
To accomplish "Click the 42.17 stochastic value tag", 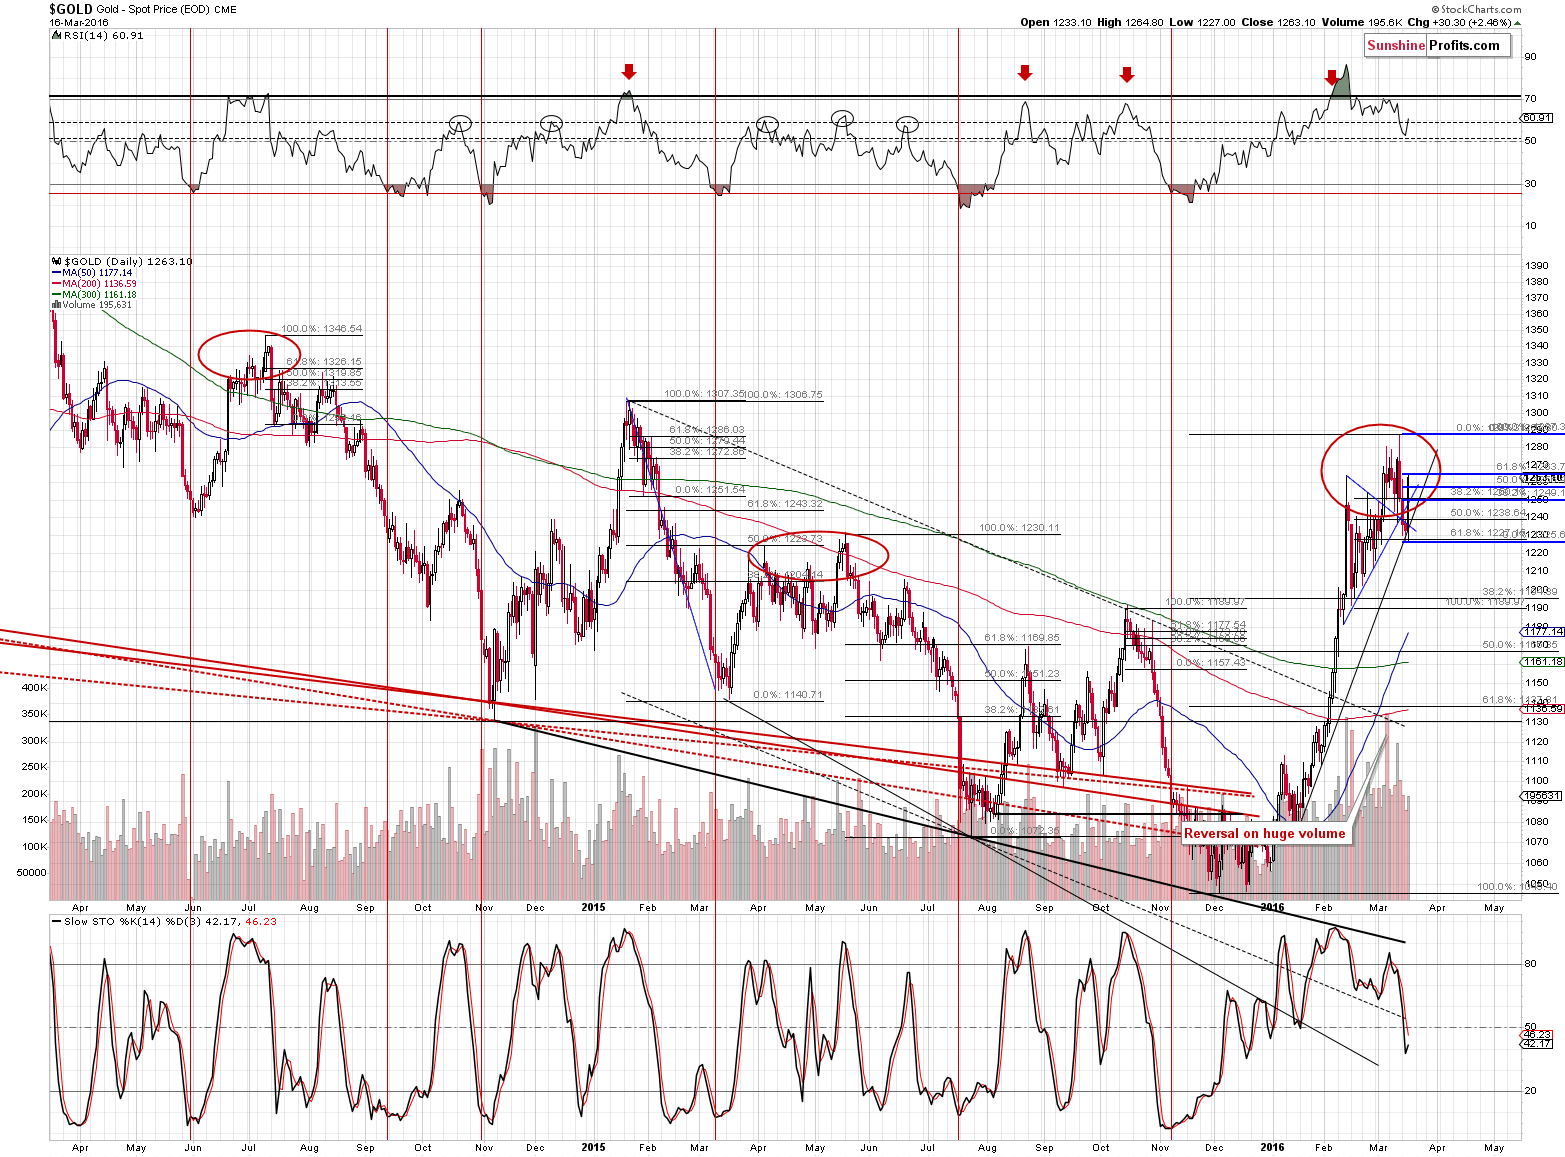I will click(x=1536, y=1043).
